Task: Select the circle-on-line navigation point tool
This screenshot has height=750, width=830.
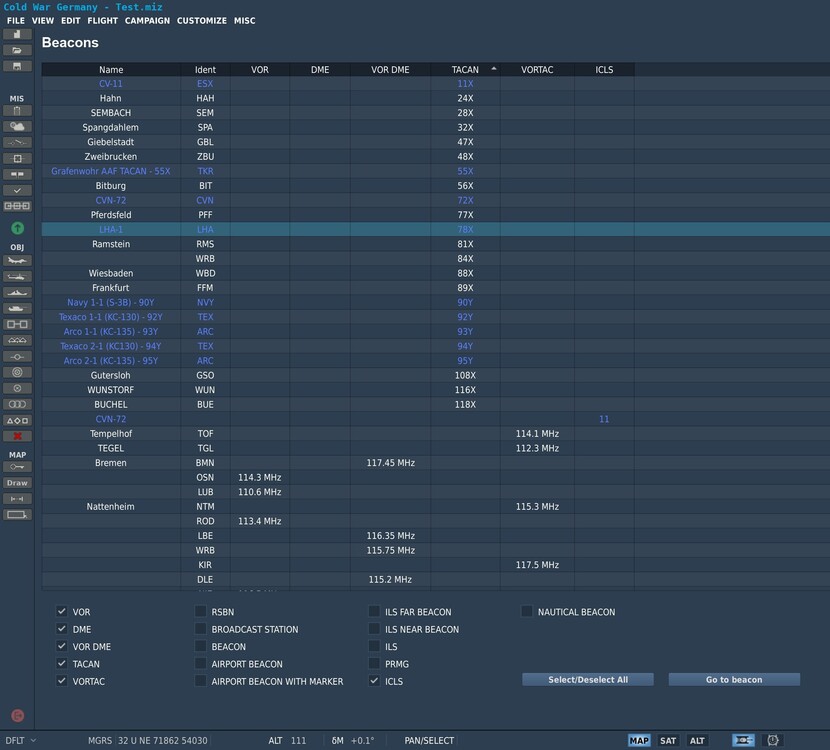Action: click(17, 356)
